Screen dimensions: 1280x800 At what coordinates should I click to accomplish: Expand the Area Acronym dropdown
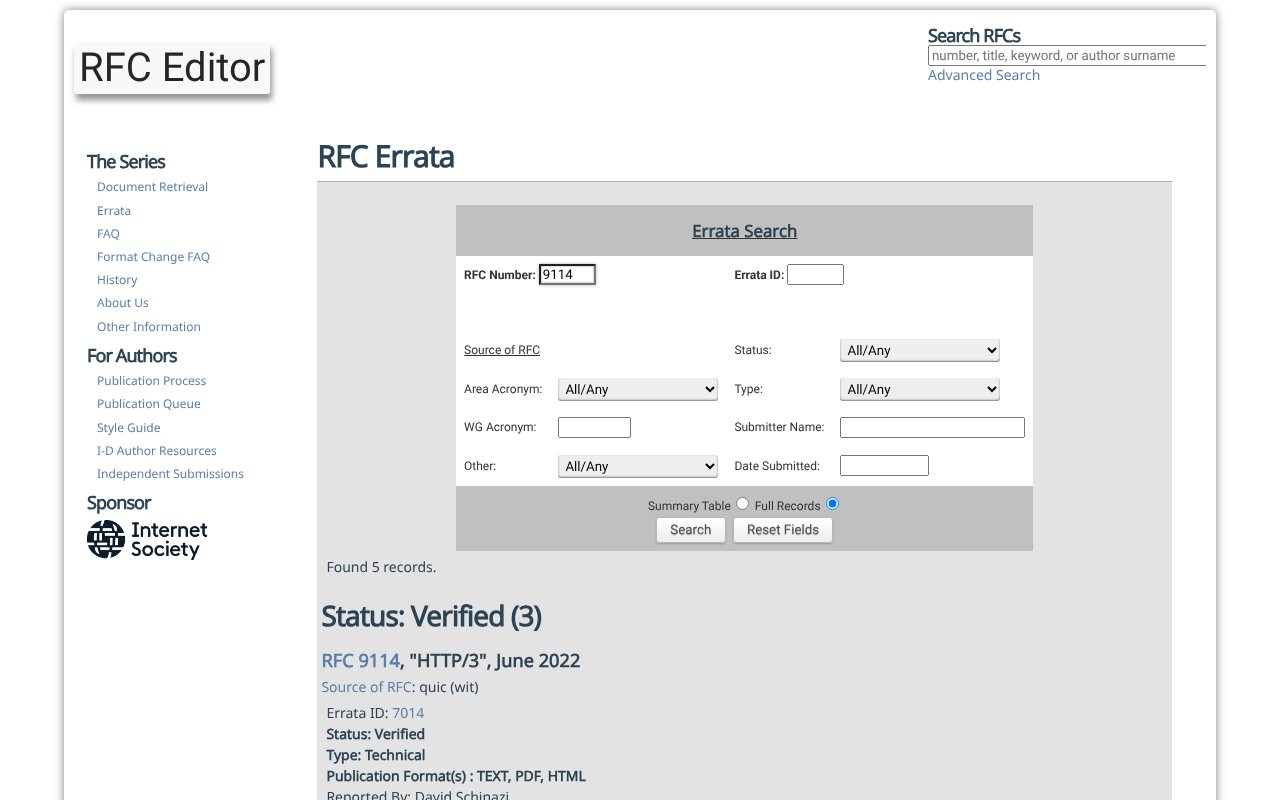(x=637, y=389)
